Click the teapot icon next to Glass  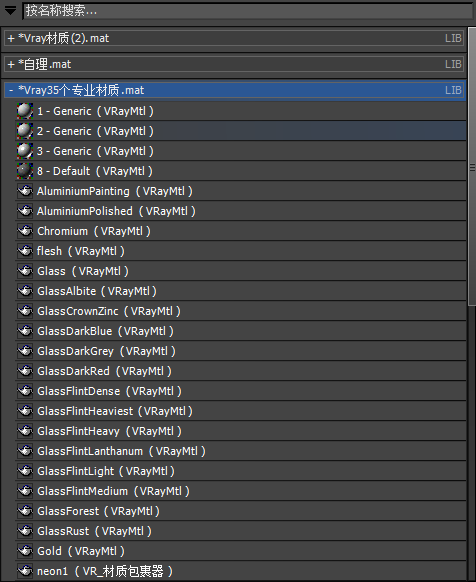[25, 271]
